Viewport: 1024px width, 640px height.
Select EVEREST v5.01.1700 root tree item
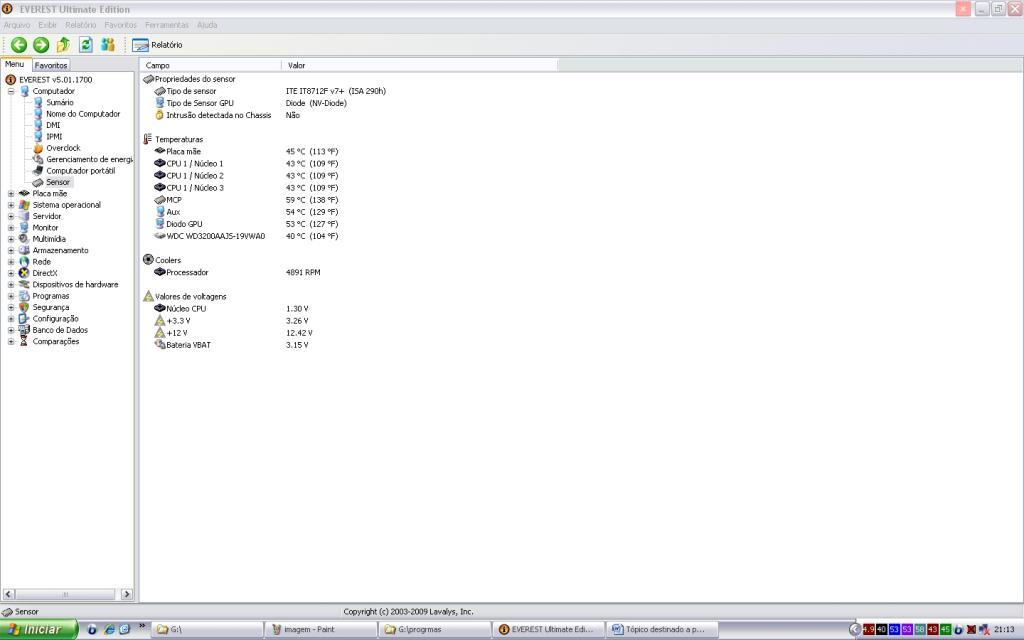click(56, 80)
